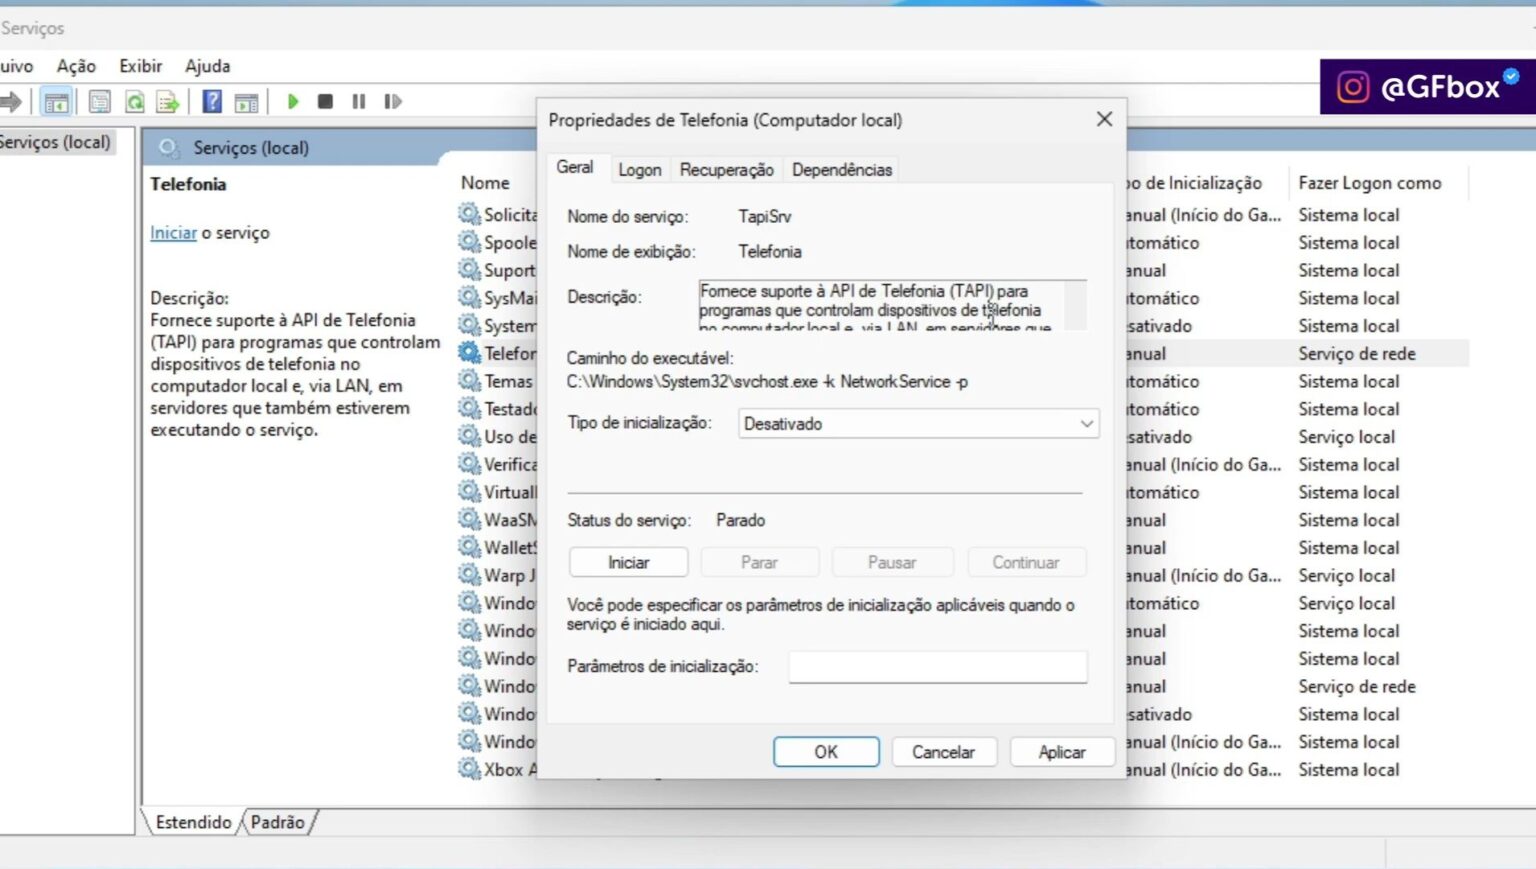Click the svchost.exe executable path text
Screen dimensions: 1536x869
[767, 381]
